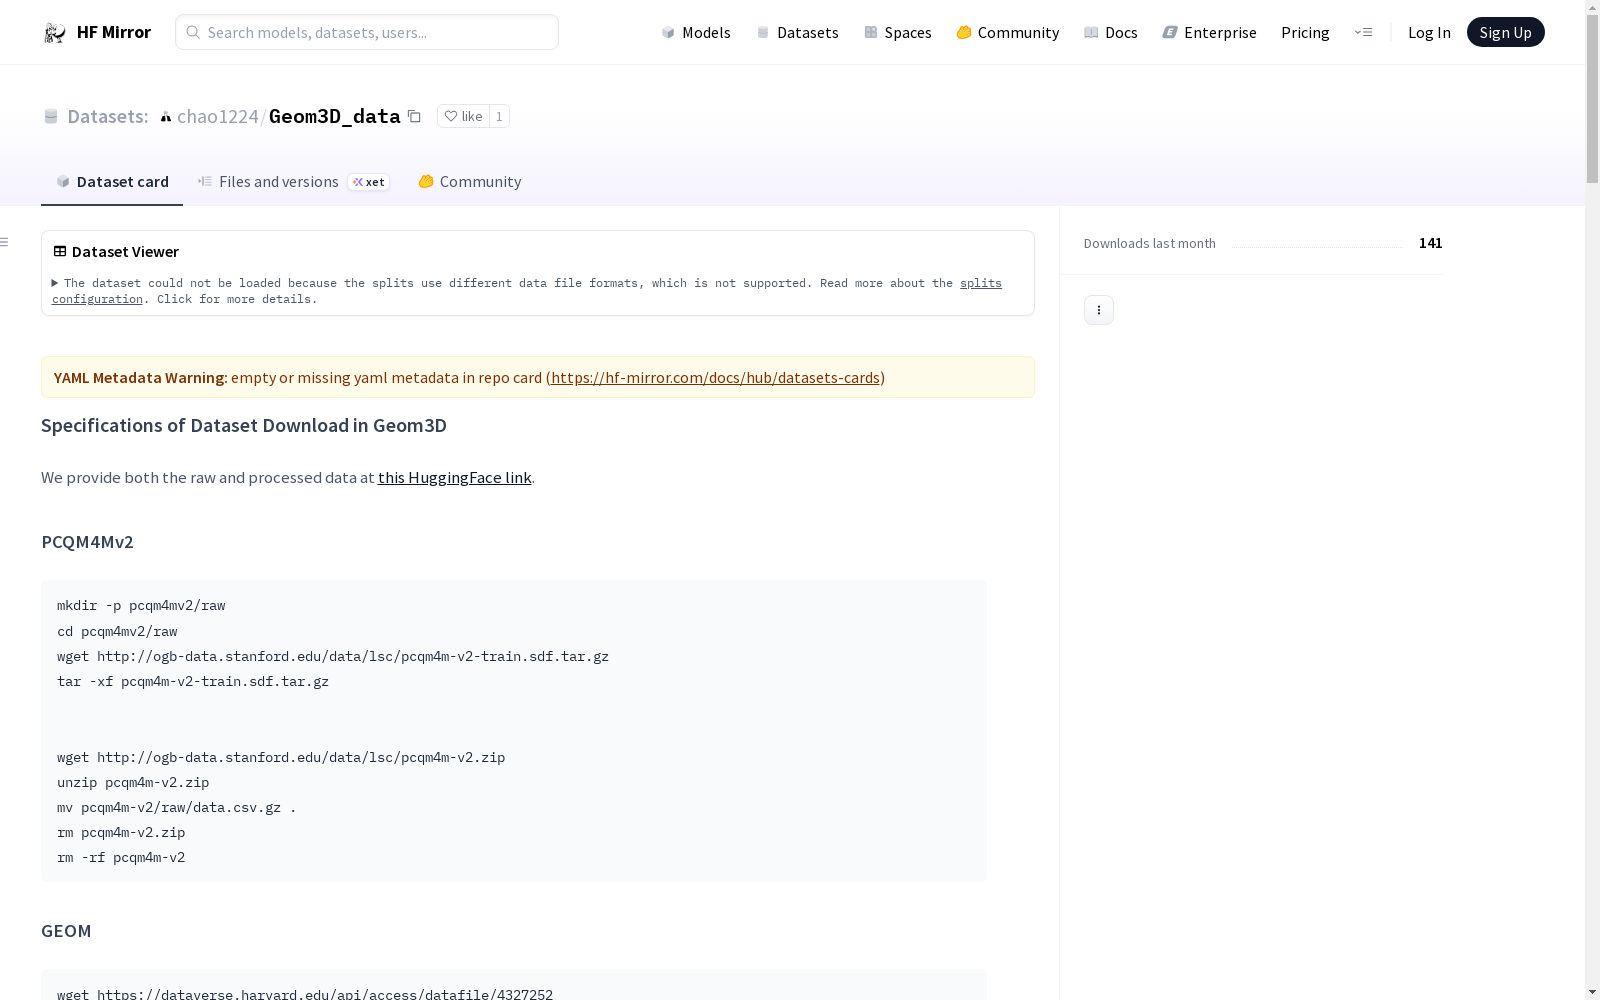Click the Sign Up button
The width and height of the screenshot is (1600, 1000).
1505,32
